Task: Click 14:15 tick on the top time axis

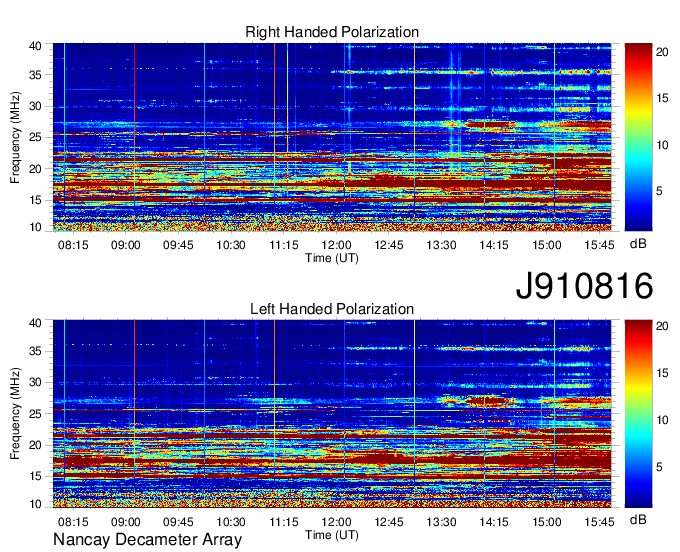Action: click(x=494, y=245)
